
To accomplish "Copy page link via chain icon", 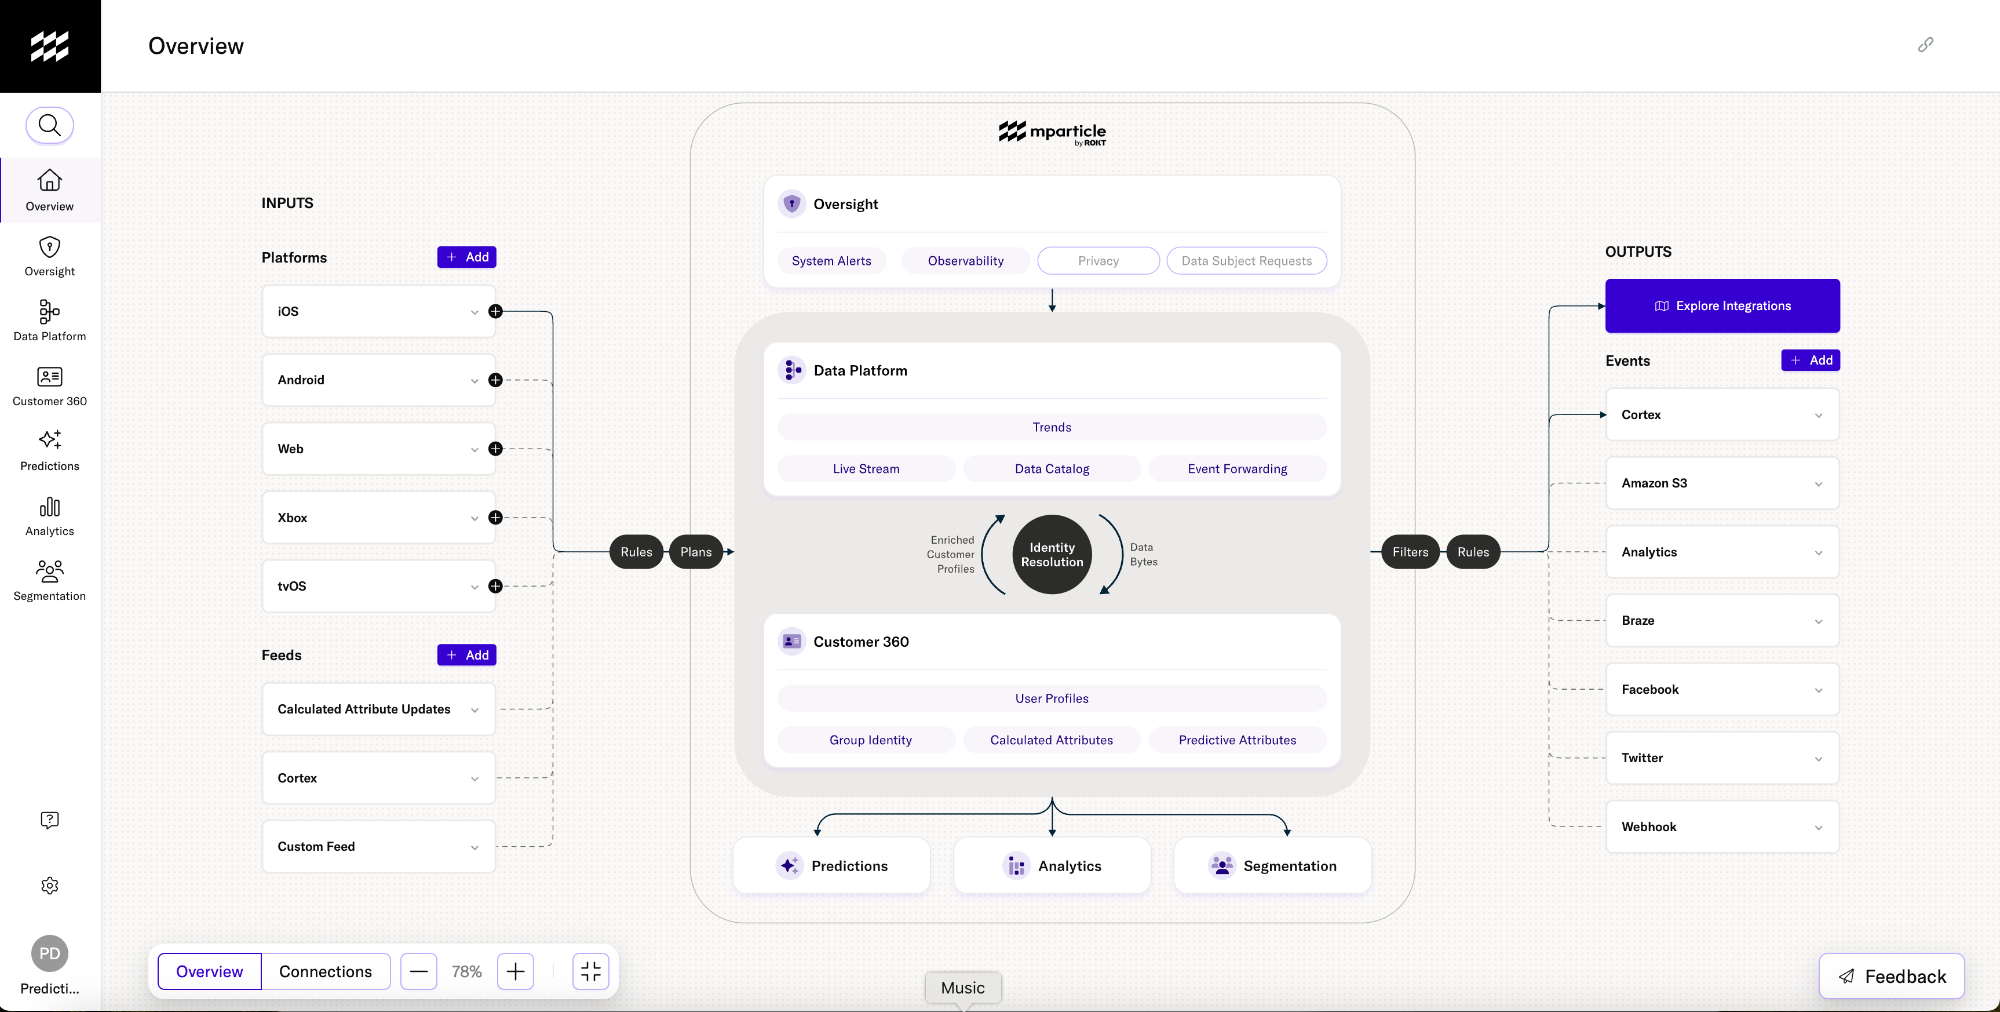I will click(x=1925, y=45).
